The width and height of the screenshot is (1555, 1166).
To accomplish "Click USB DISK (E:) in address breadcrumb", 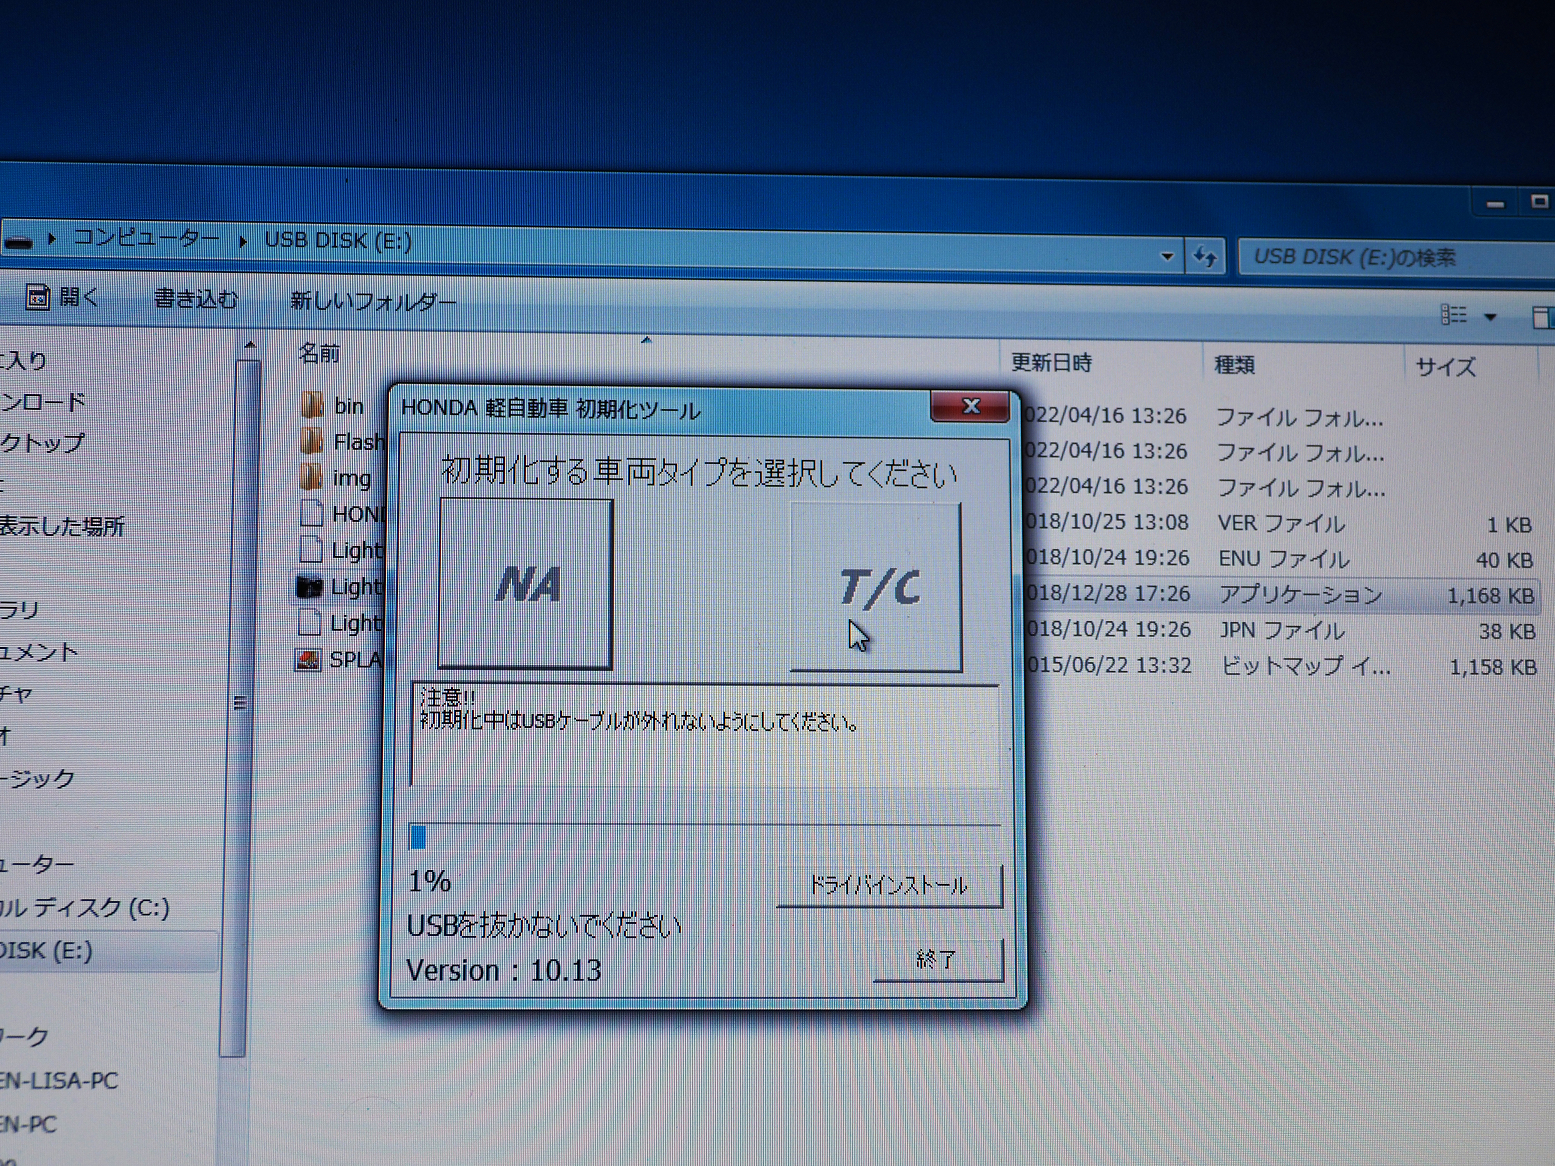I will point(338,241).
